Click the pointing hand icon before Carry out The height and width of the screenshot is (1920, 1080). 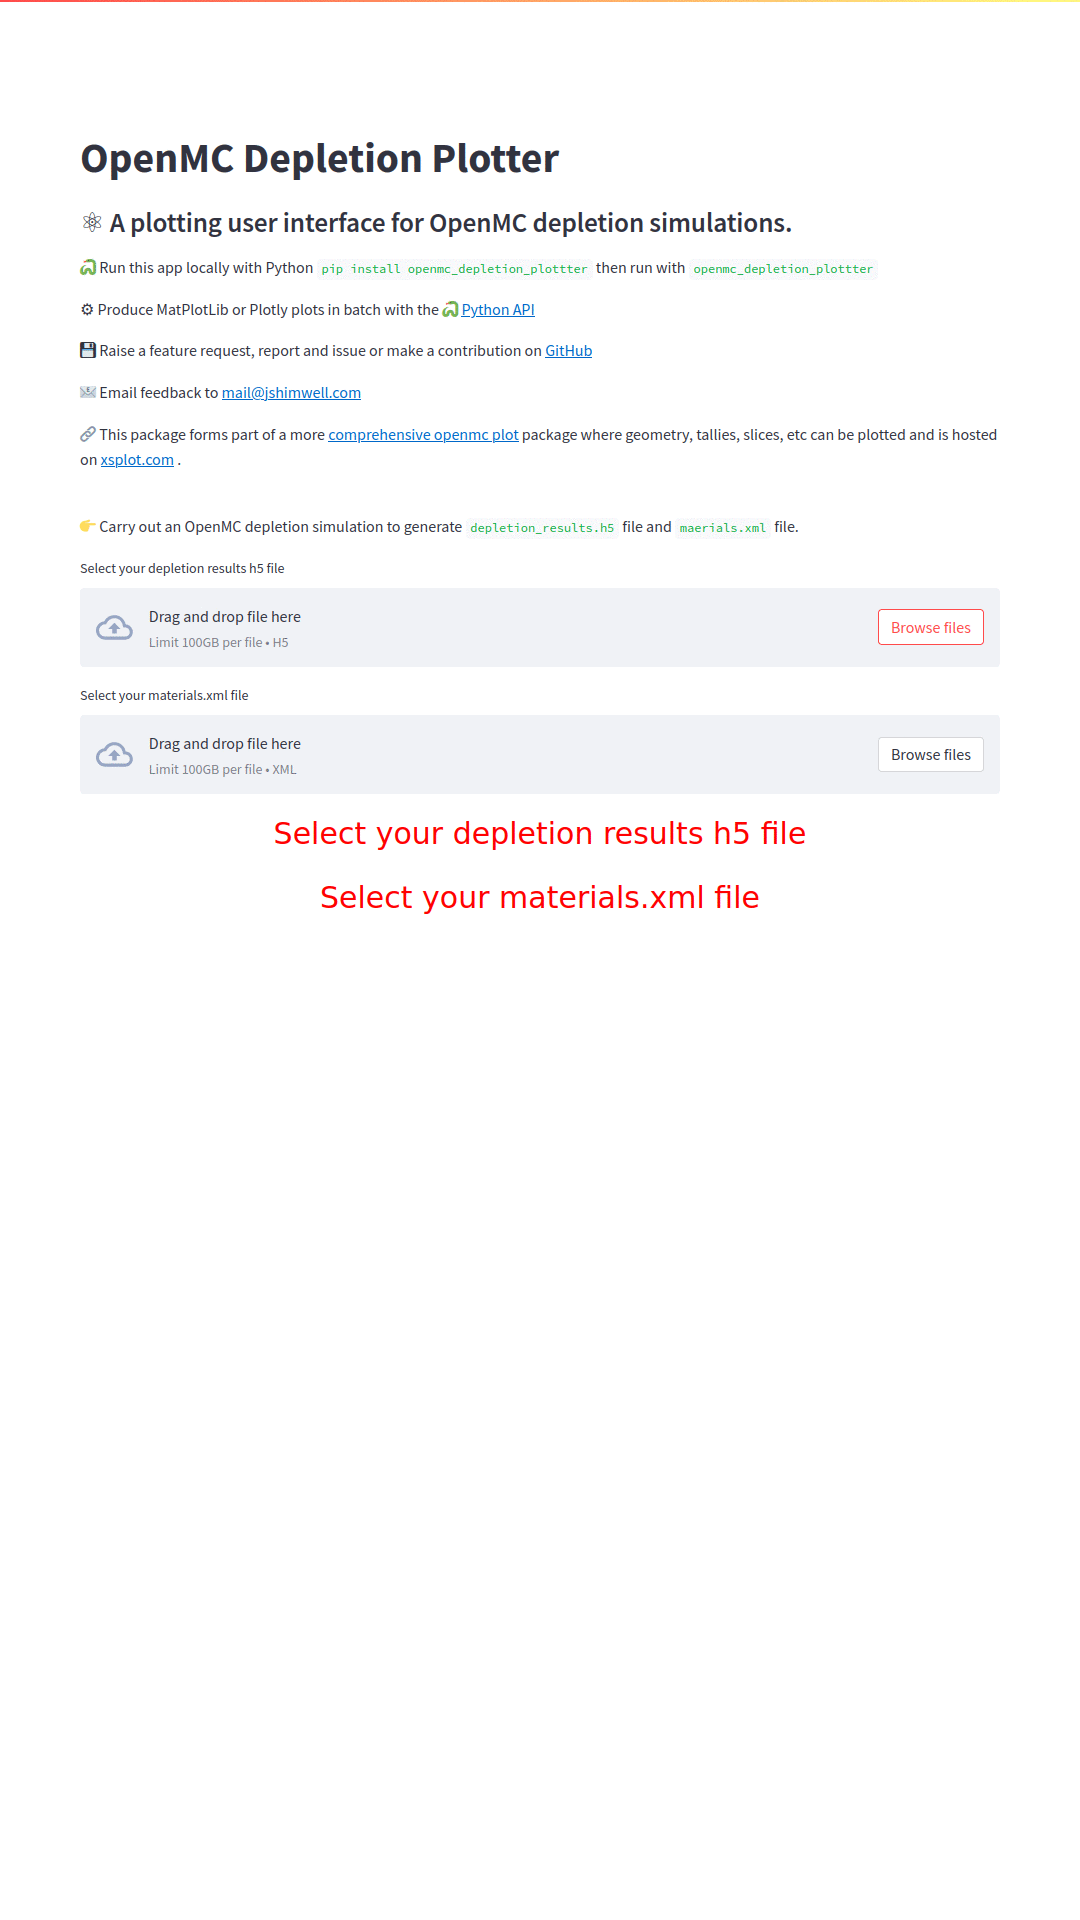tap(88, 526)
